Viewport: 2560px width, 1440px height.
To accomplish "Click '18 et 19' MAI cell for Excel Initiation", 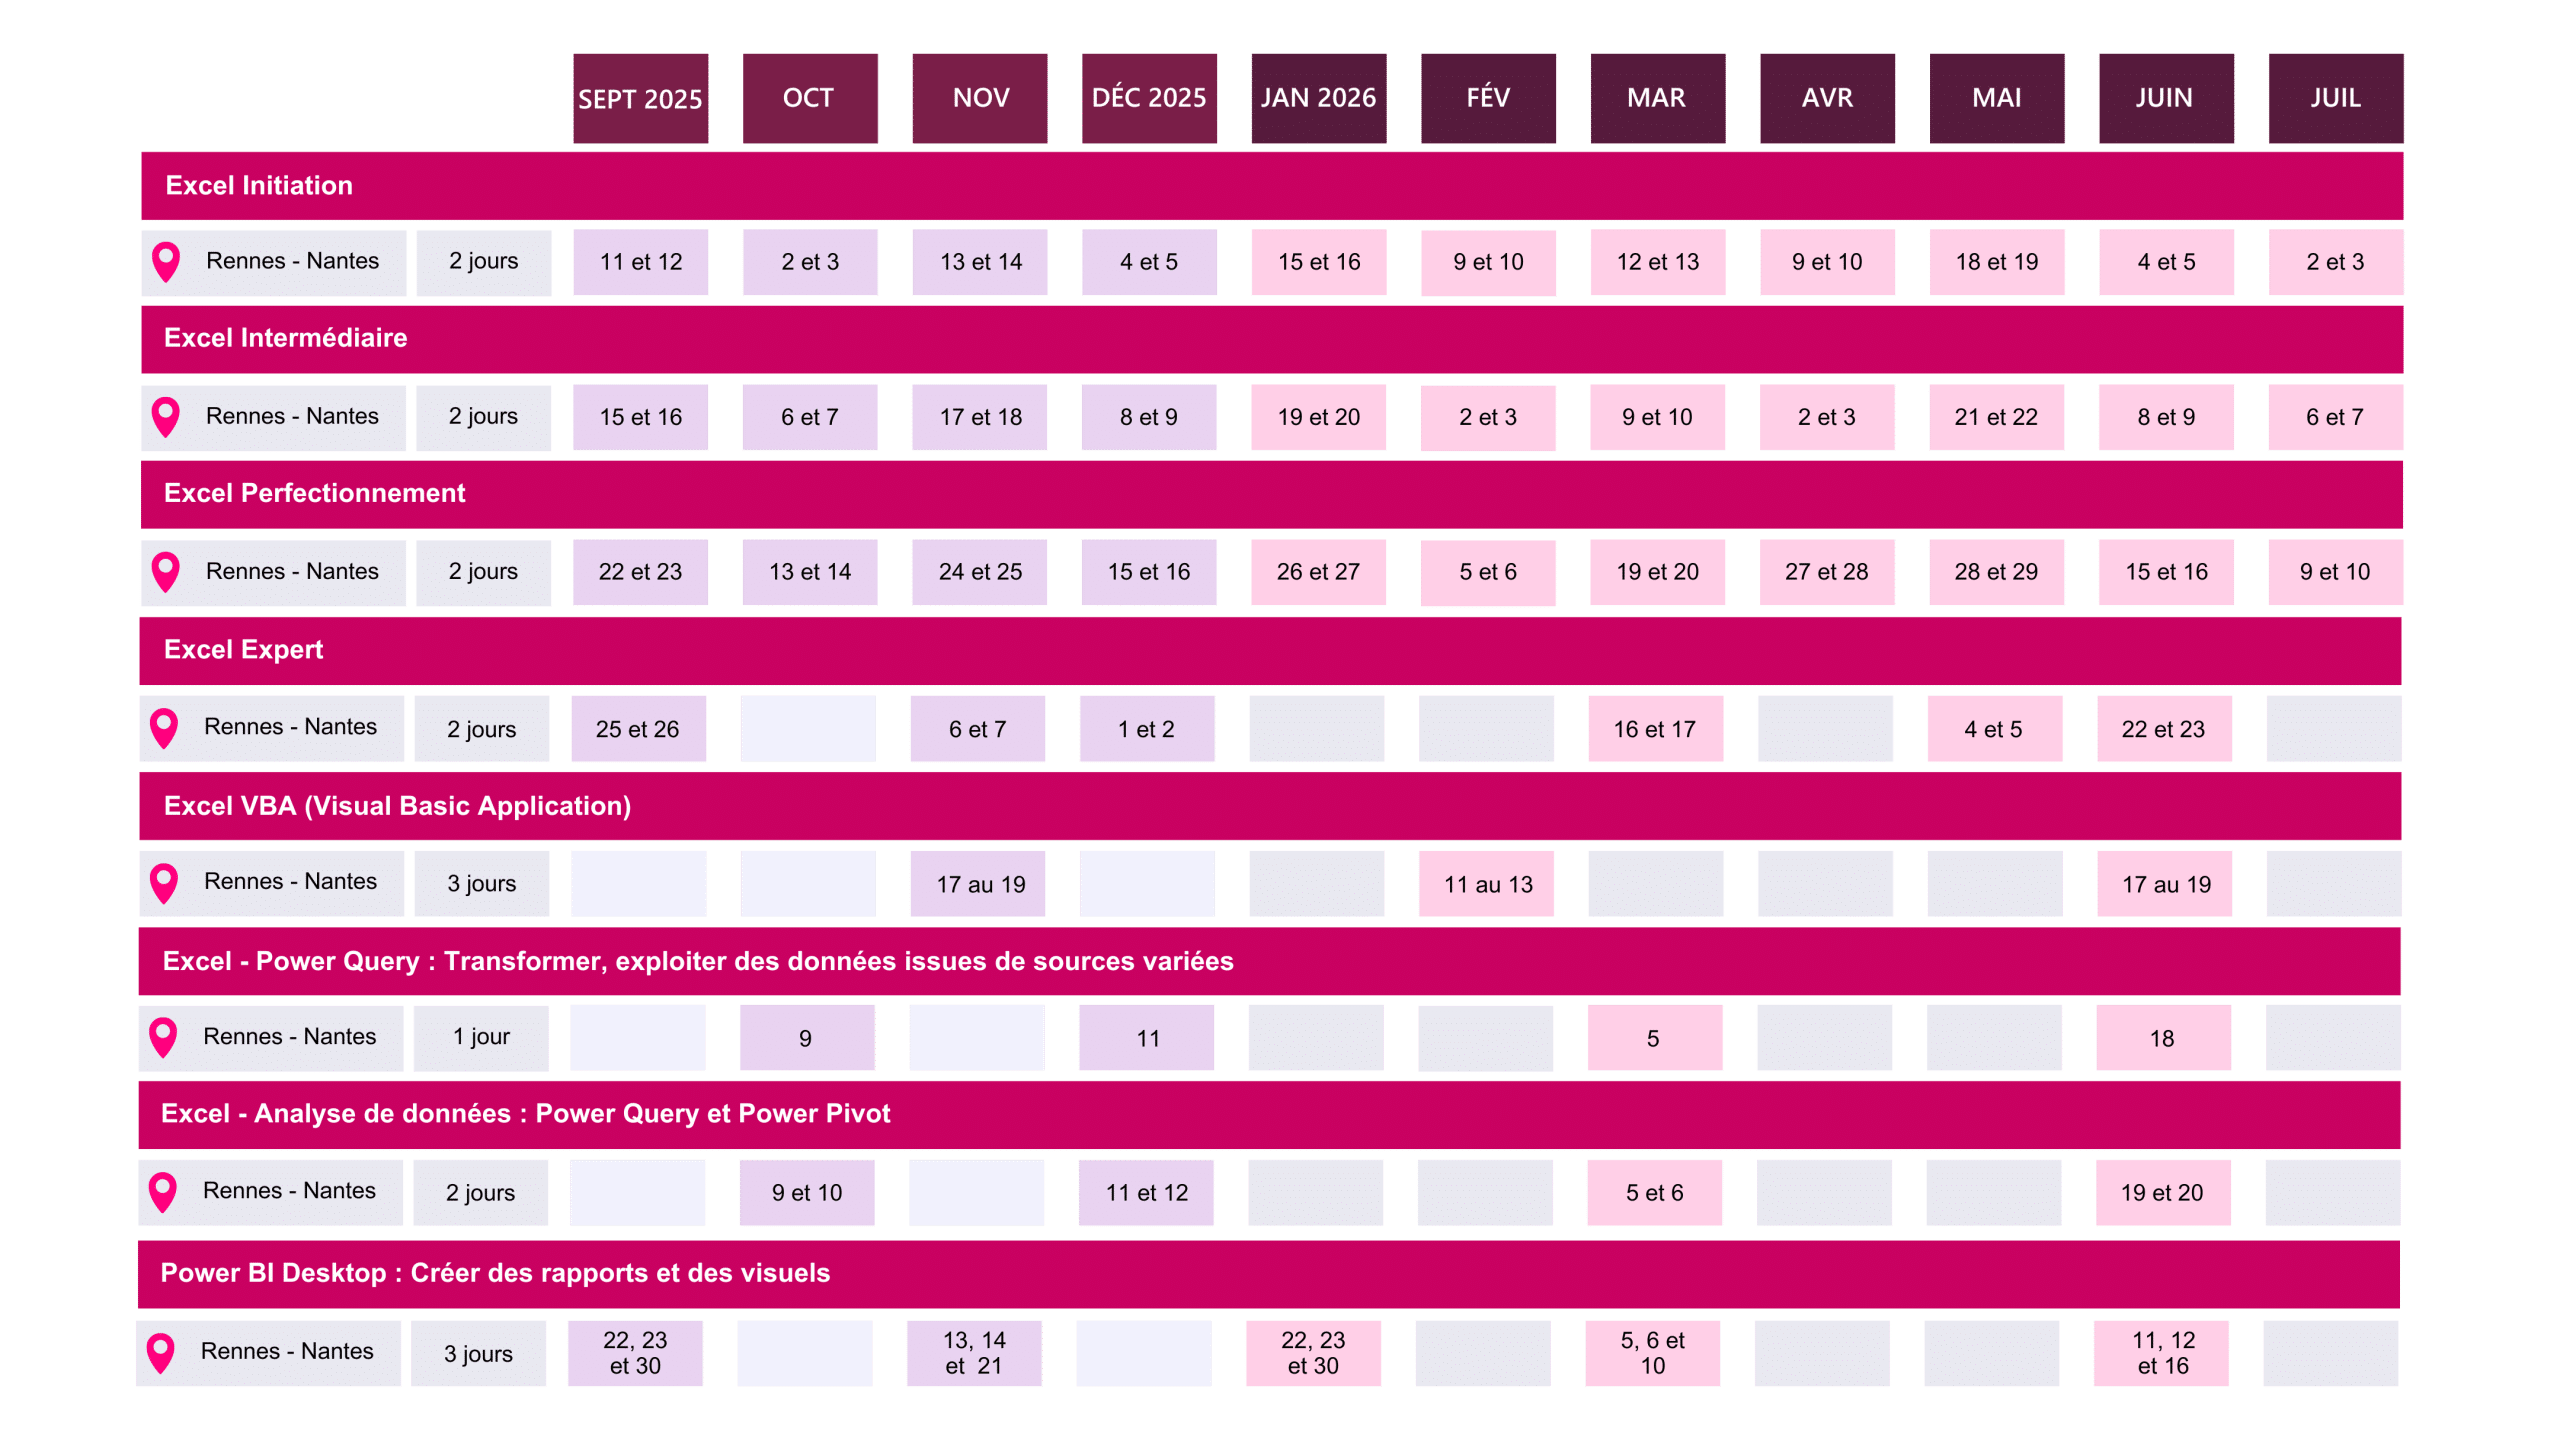I will (x=1997, y=262).
